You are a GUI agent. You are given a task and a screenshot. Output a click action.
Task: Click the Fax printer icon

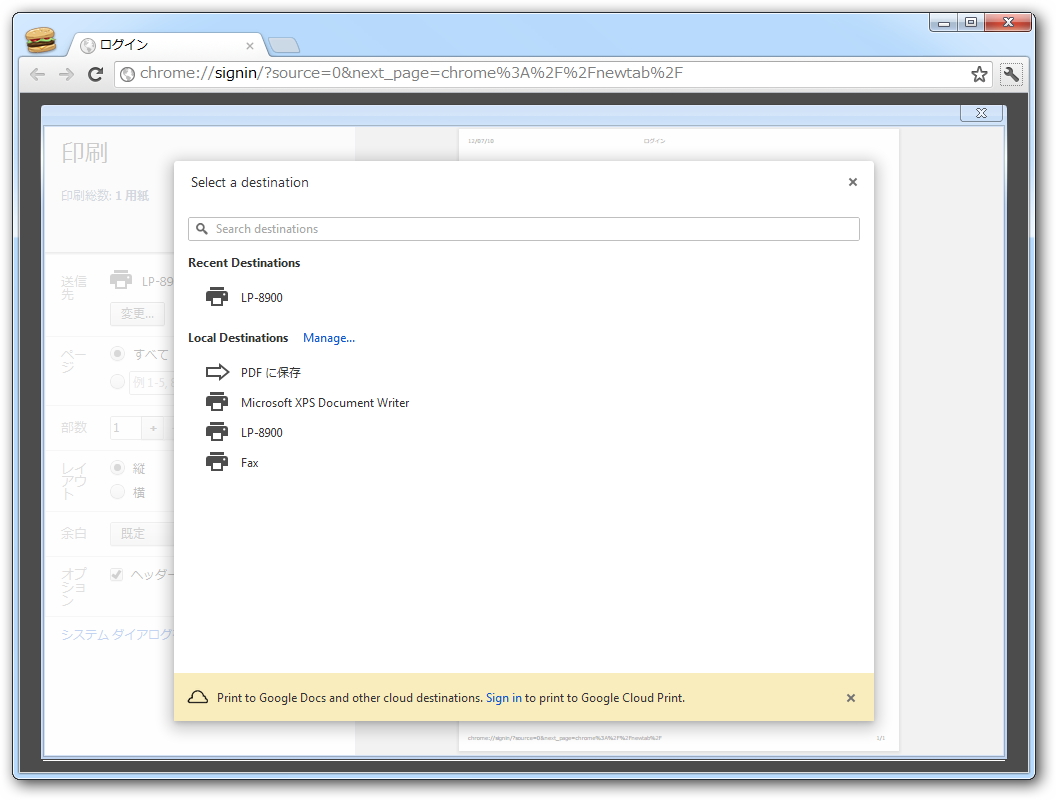coord(217,462)
